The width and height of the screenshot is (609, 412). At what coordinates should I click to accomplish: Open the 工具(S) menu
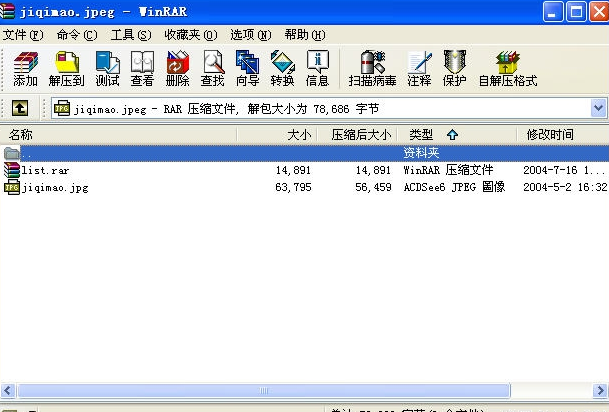click(x=131, y=35)
